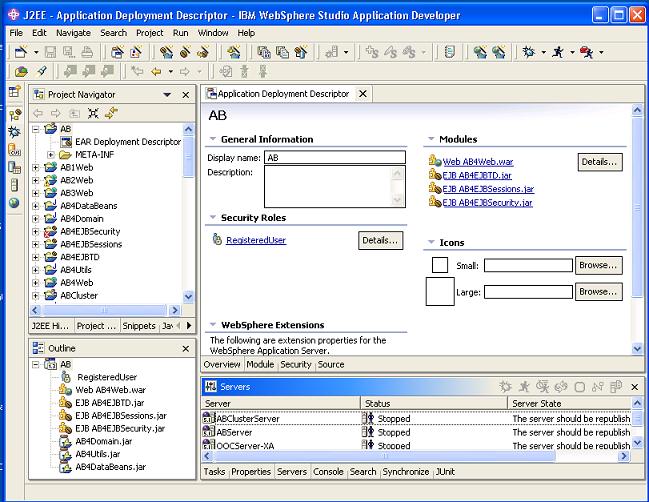Image resolution: width=649 pixels, height=502 pixels.
Task: Click the Navigator Up one level icon
Action: coord(74,113)
